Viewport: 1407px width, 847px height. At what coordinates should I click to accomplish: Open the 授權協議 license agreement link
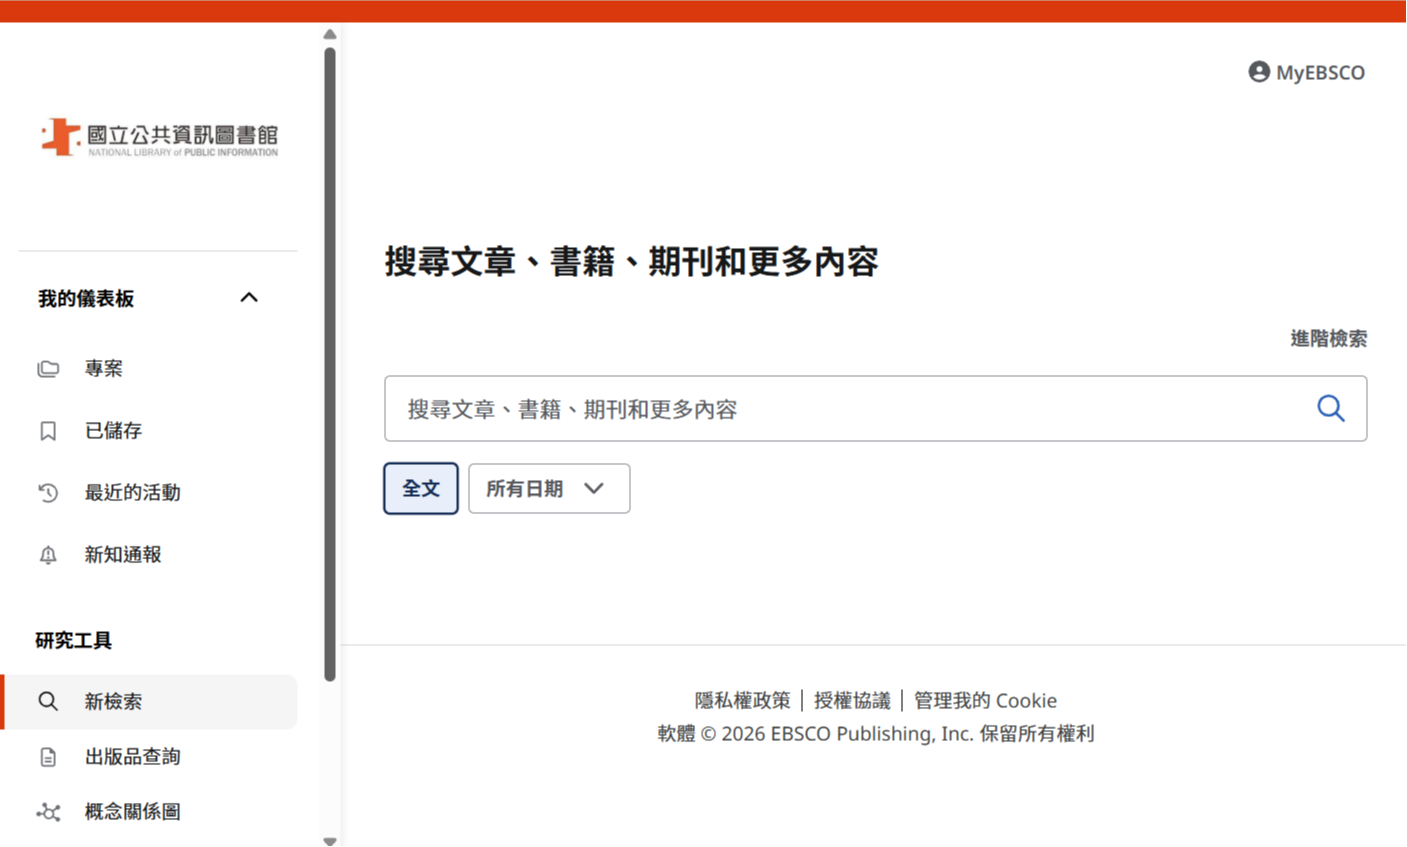(852, 701)
